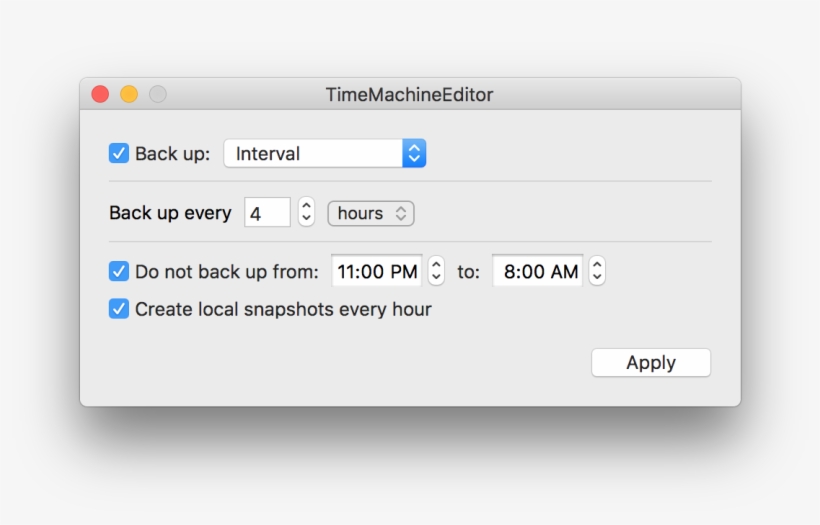
Task: Click the Back up every label
Action: 170,213
